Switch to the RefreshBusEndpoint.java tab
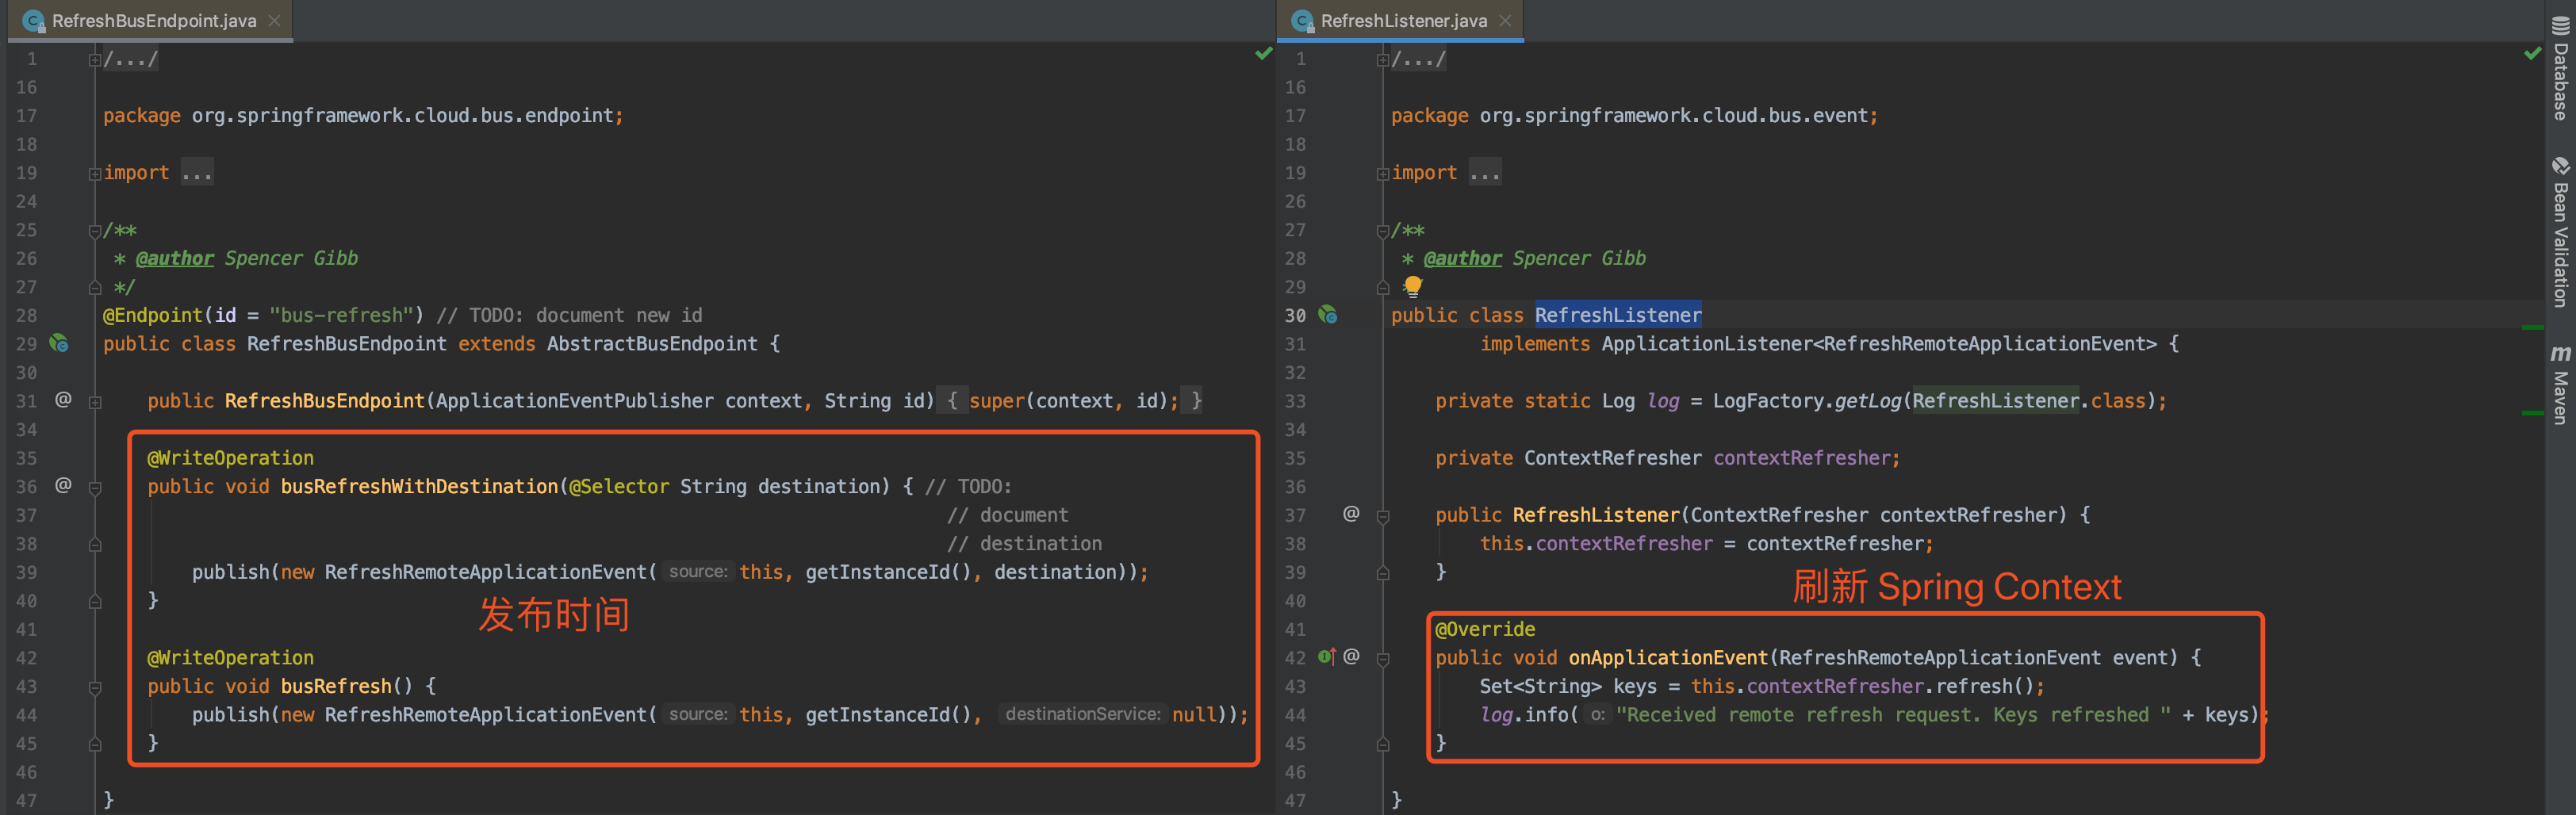Viewport: 2576px width, 815px height. click(153, 21)
